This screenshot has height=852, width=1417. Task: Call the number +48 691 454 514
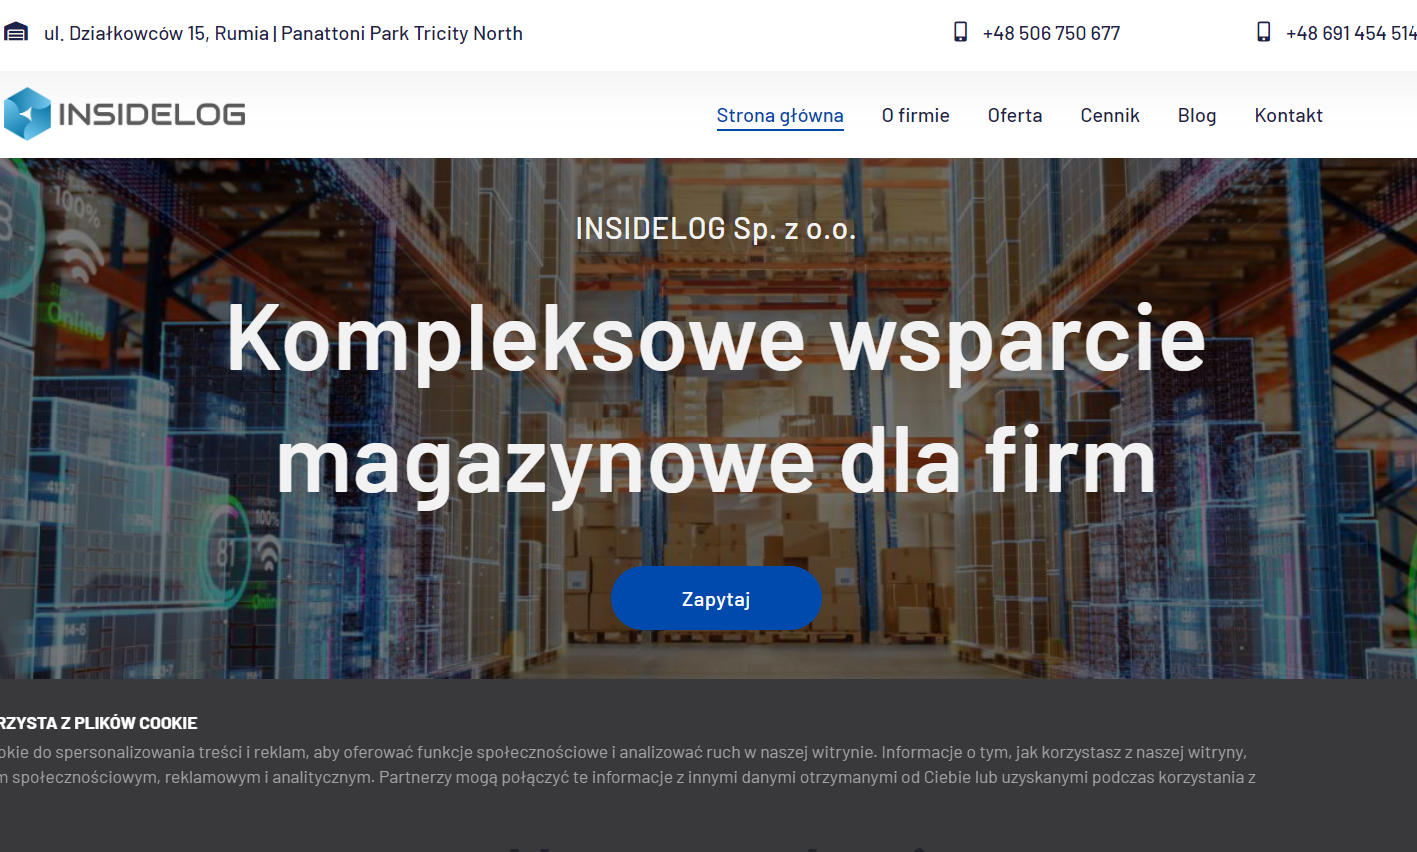pos(1350,33)
